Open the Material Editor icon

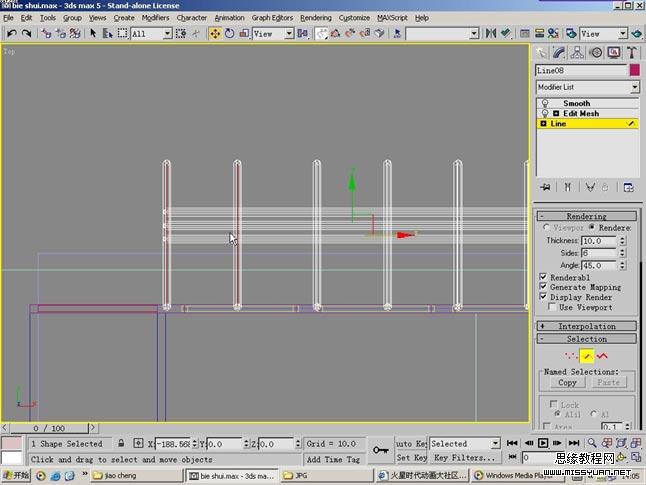553,33
